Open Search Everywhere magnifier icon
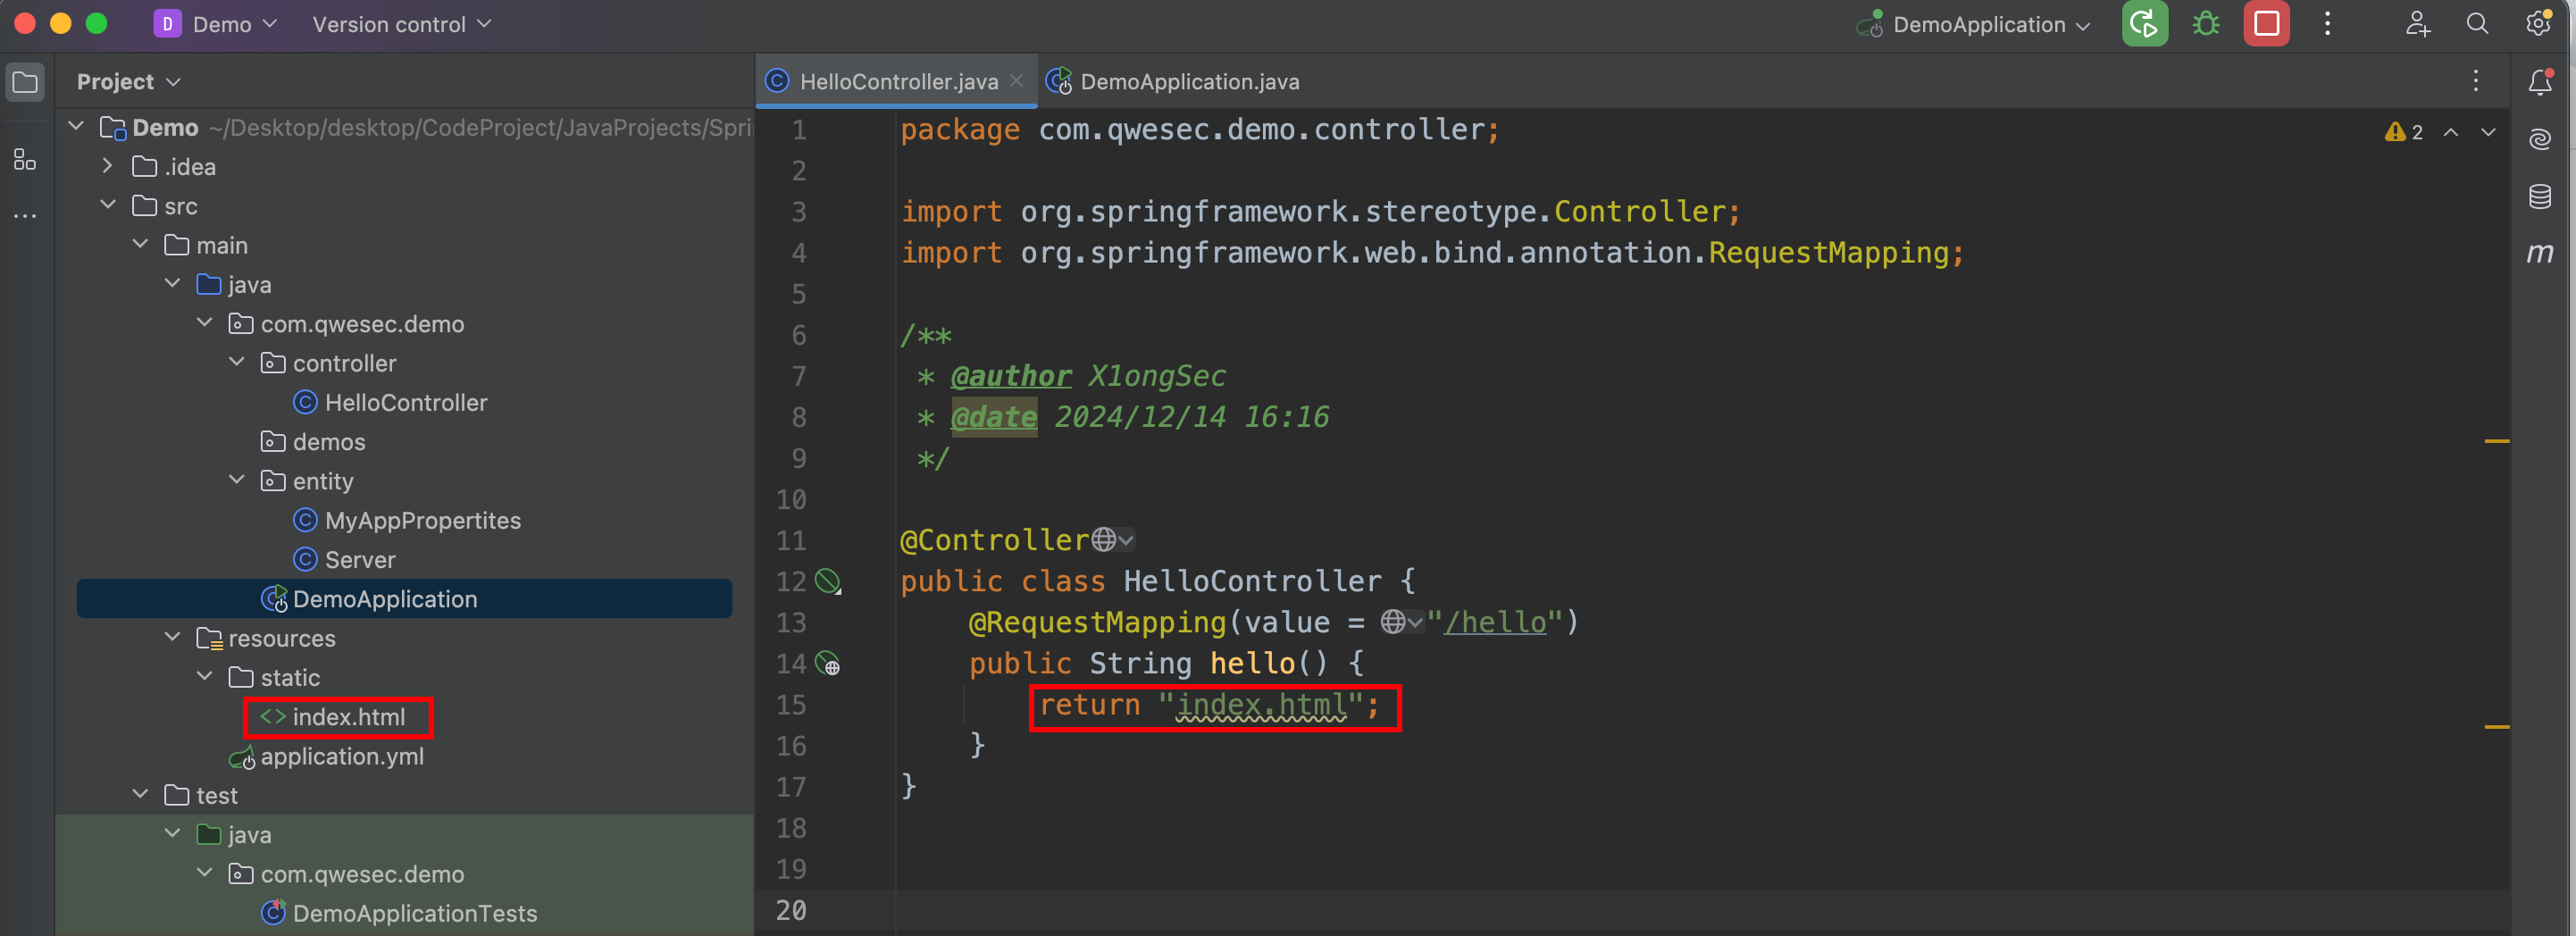This screenshot has width=2576, height=936. click(x=2477, y=24)
